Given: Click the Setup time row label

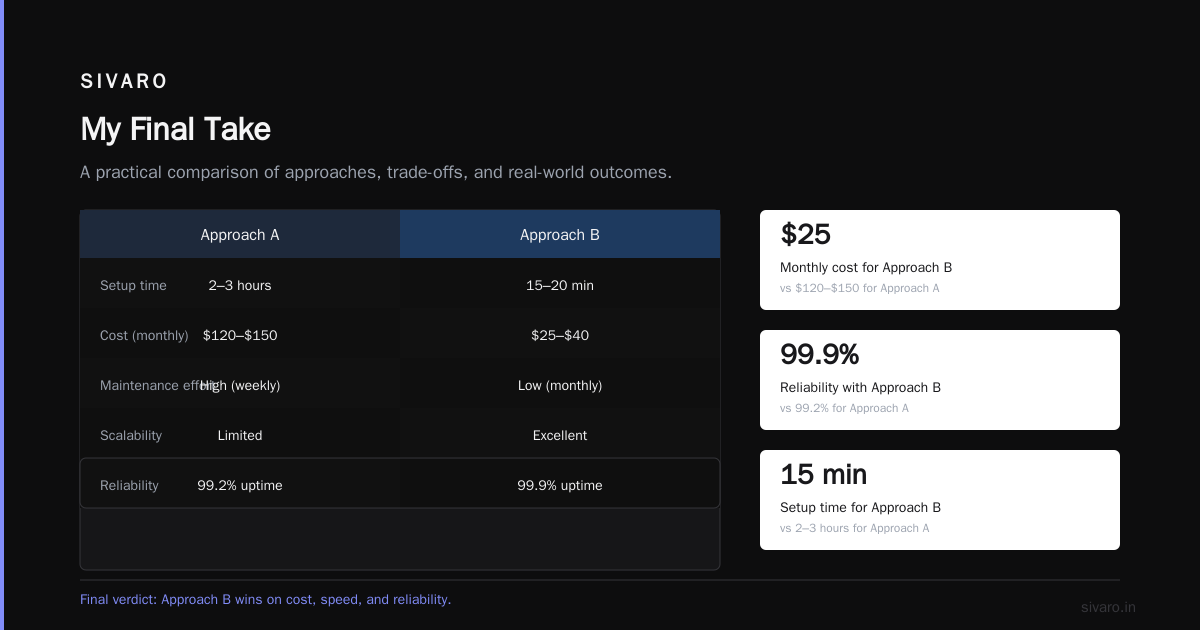Looking at the screenshot, I should tap(133, 285).
